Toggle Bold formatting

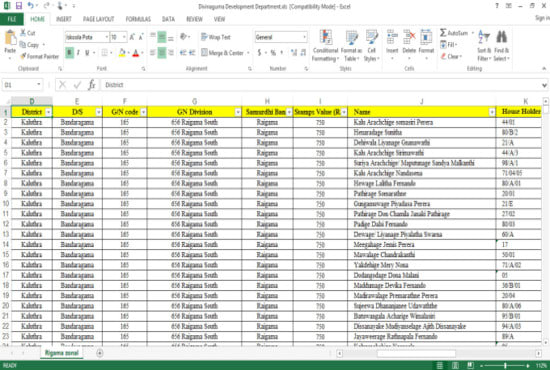coord(69,53)
